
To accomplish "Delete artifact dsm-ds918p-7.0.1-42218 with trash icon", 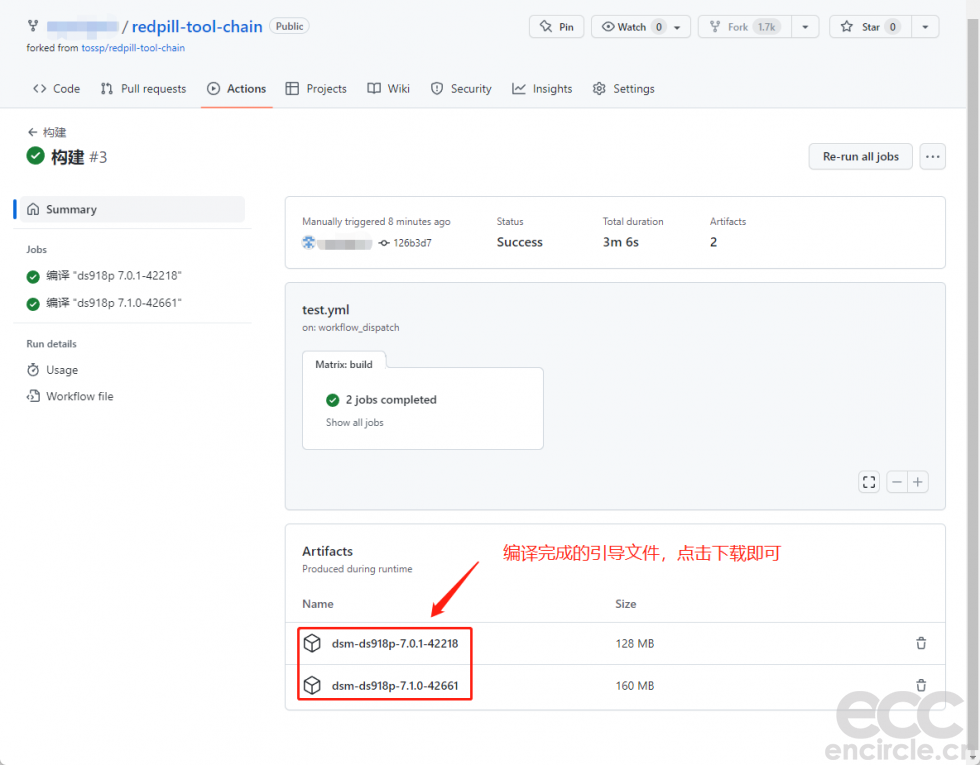I will click(921, 643).
